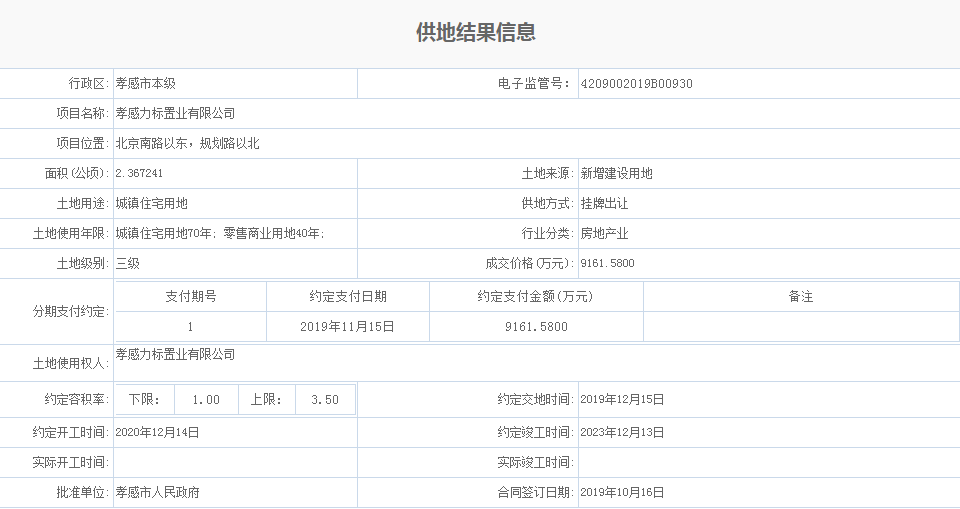Click the 成交价格 value 9161.5800
960x509 pixels.
[607, 264]
